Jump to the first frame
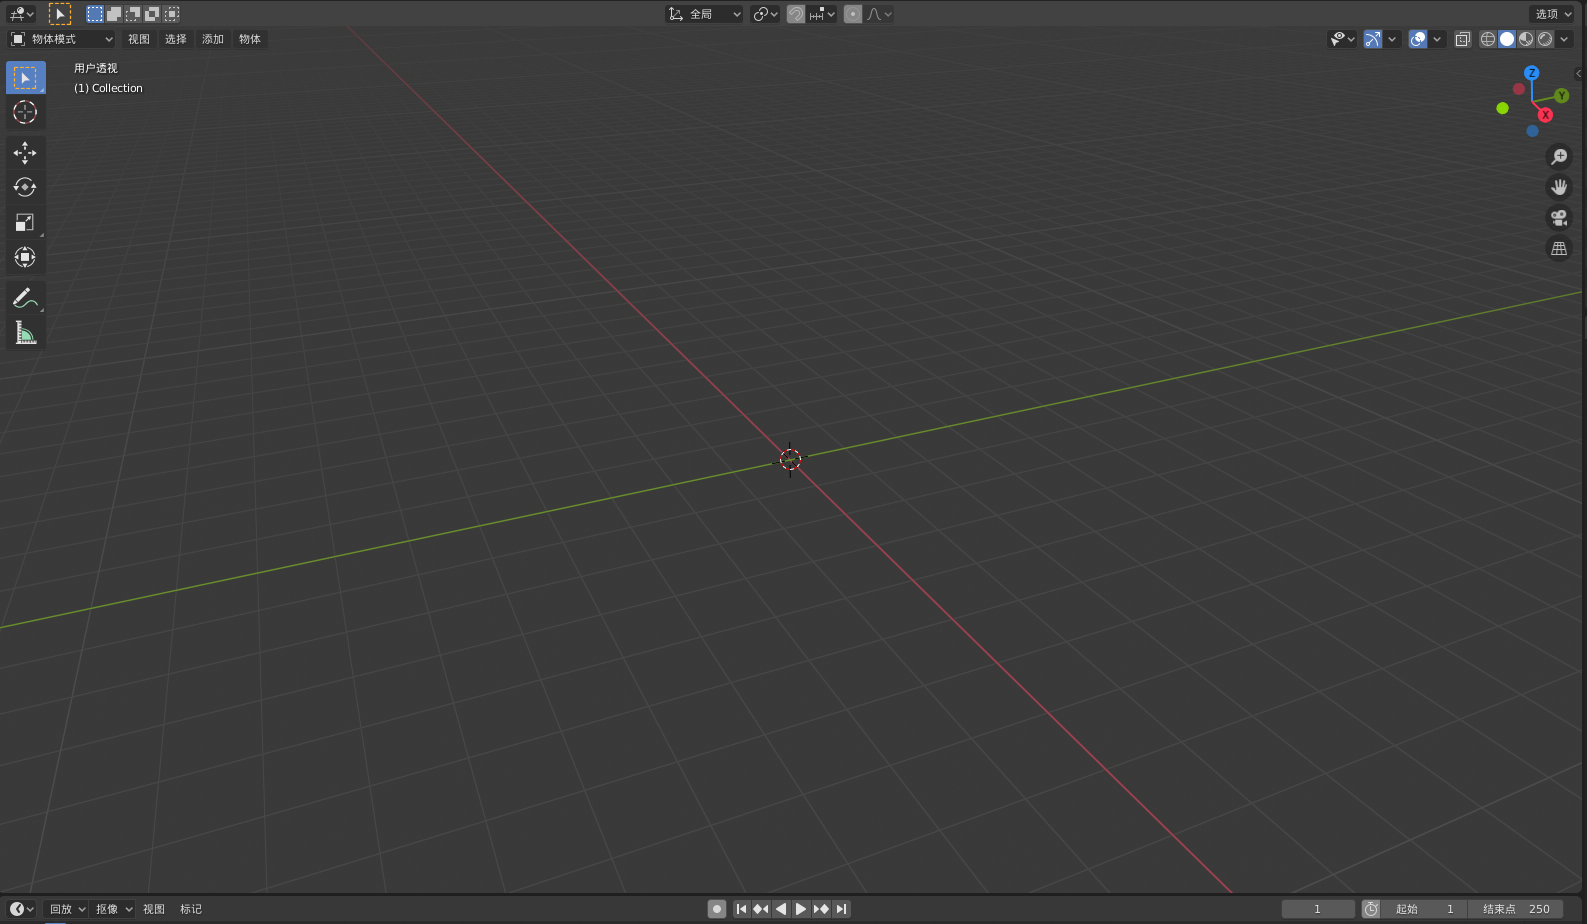The height and width of the screenshot is (924, 1587). [741, 909]
